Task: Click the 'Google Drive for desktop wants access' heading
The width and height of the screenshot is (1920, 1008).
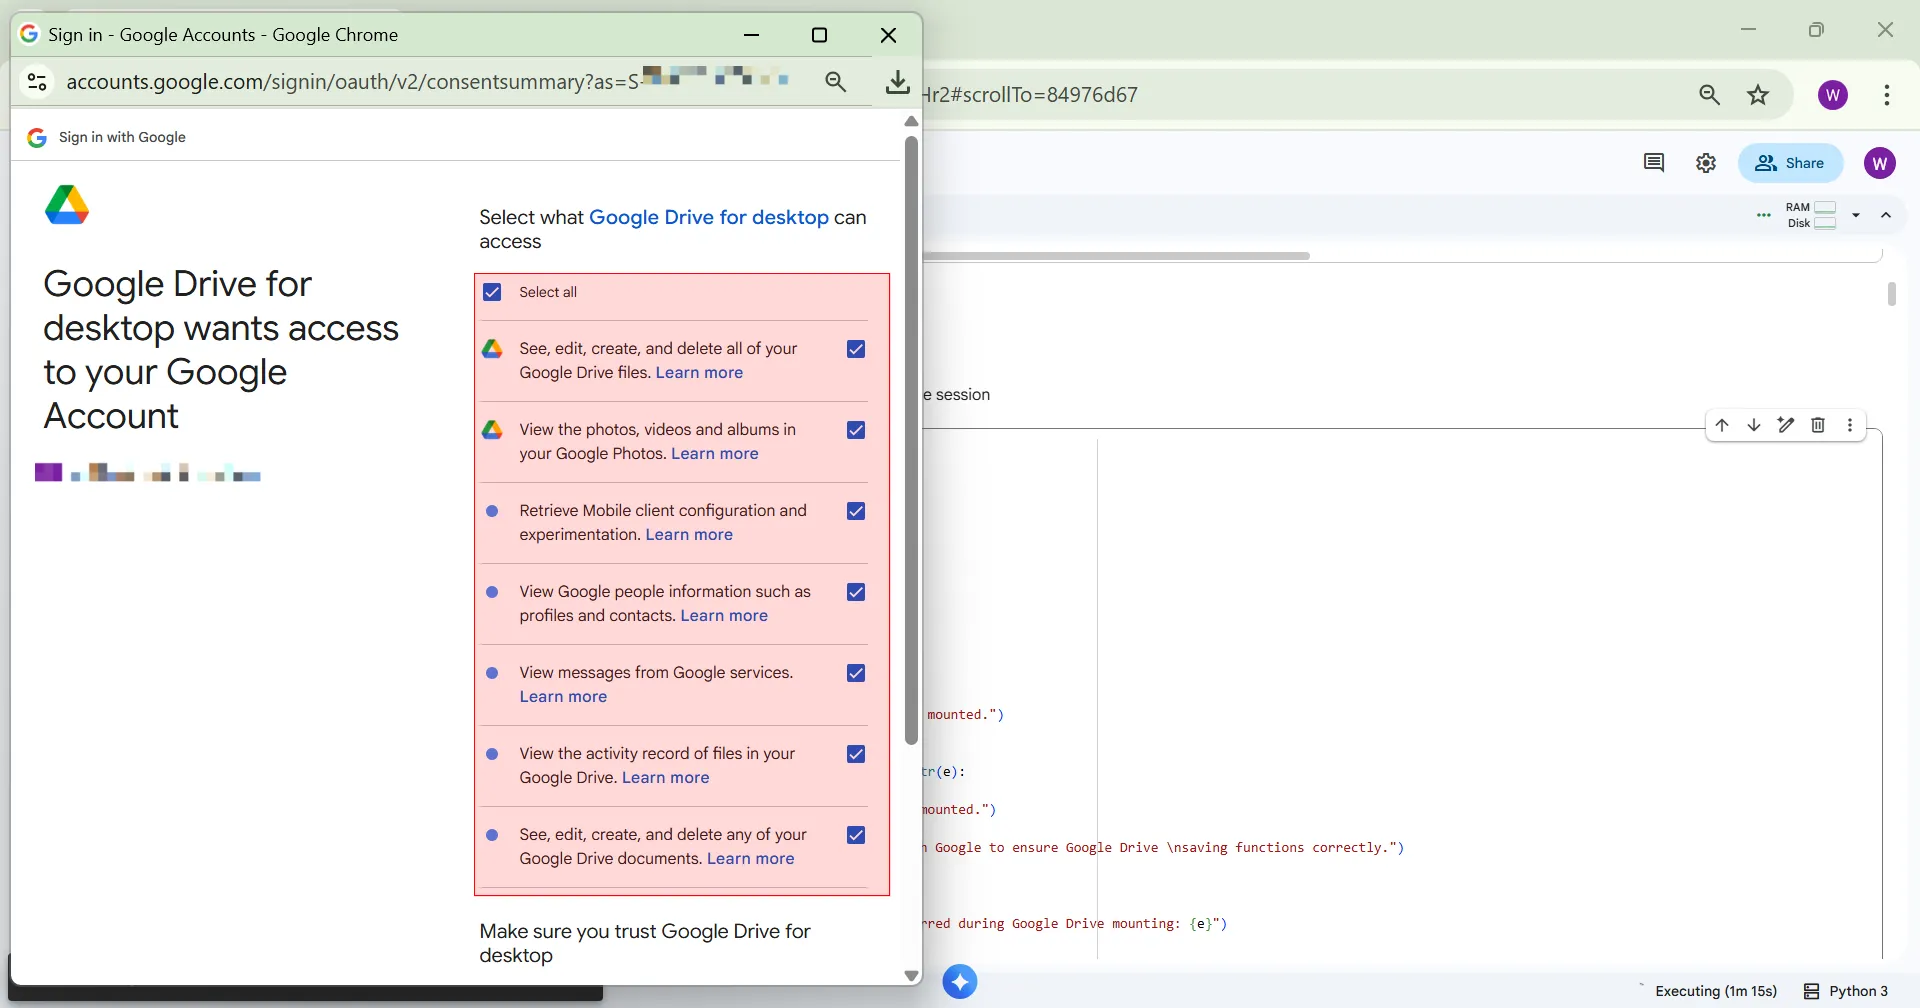Action: pyautogui.click(x=221, y=350)
